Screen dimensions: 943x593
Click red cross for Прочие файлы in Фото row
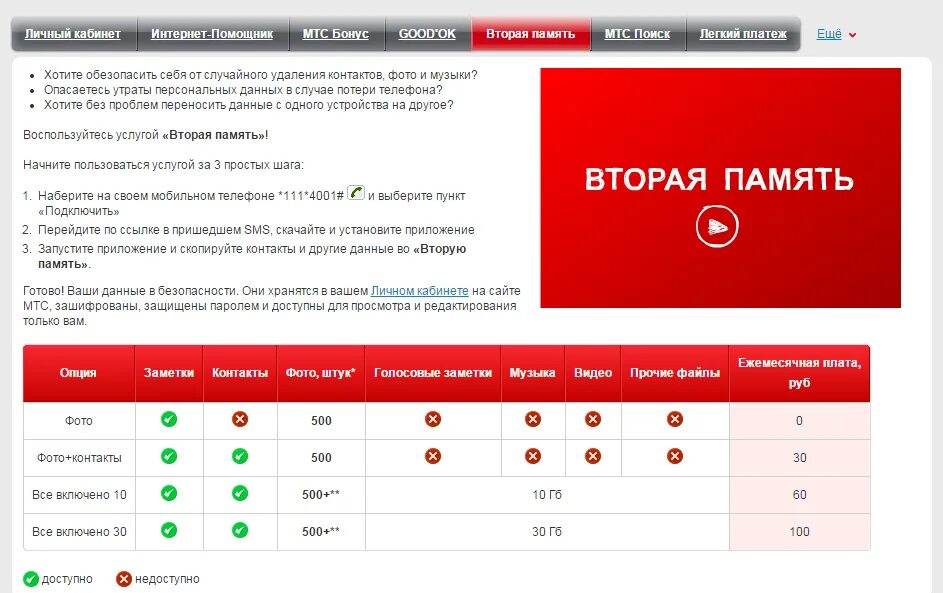pos(675,419)
